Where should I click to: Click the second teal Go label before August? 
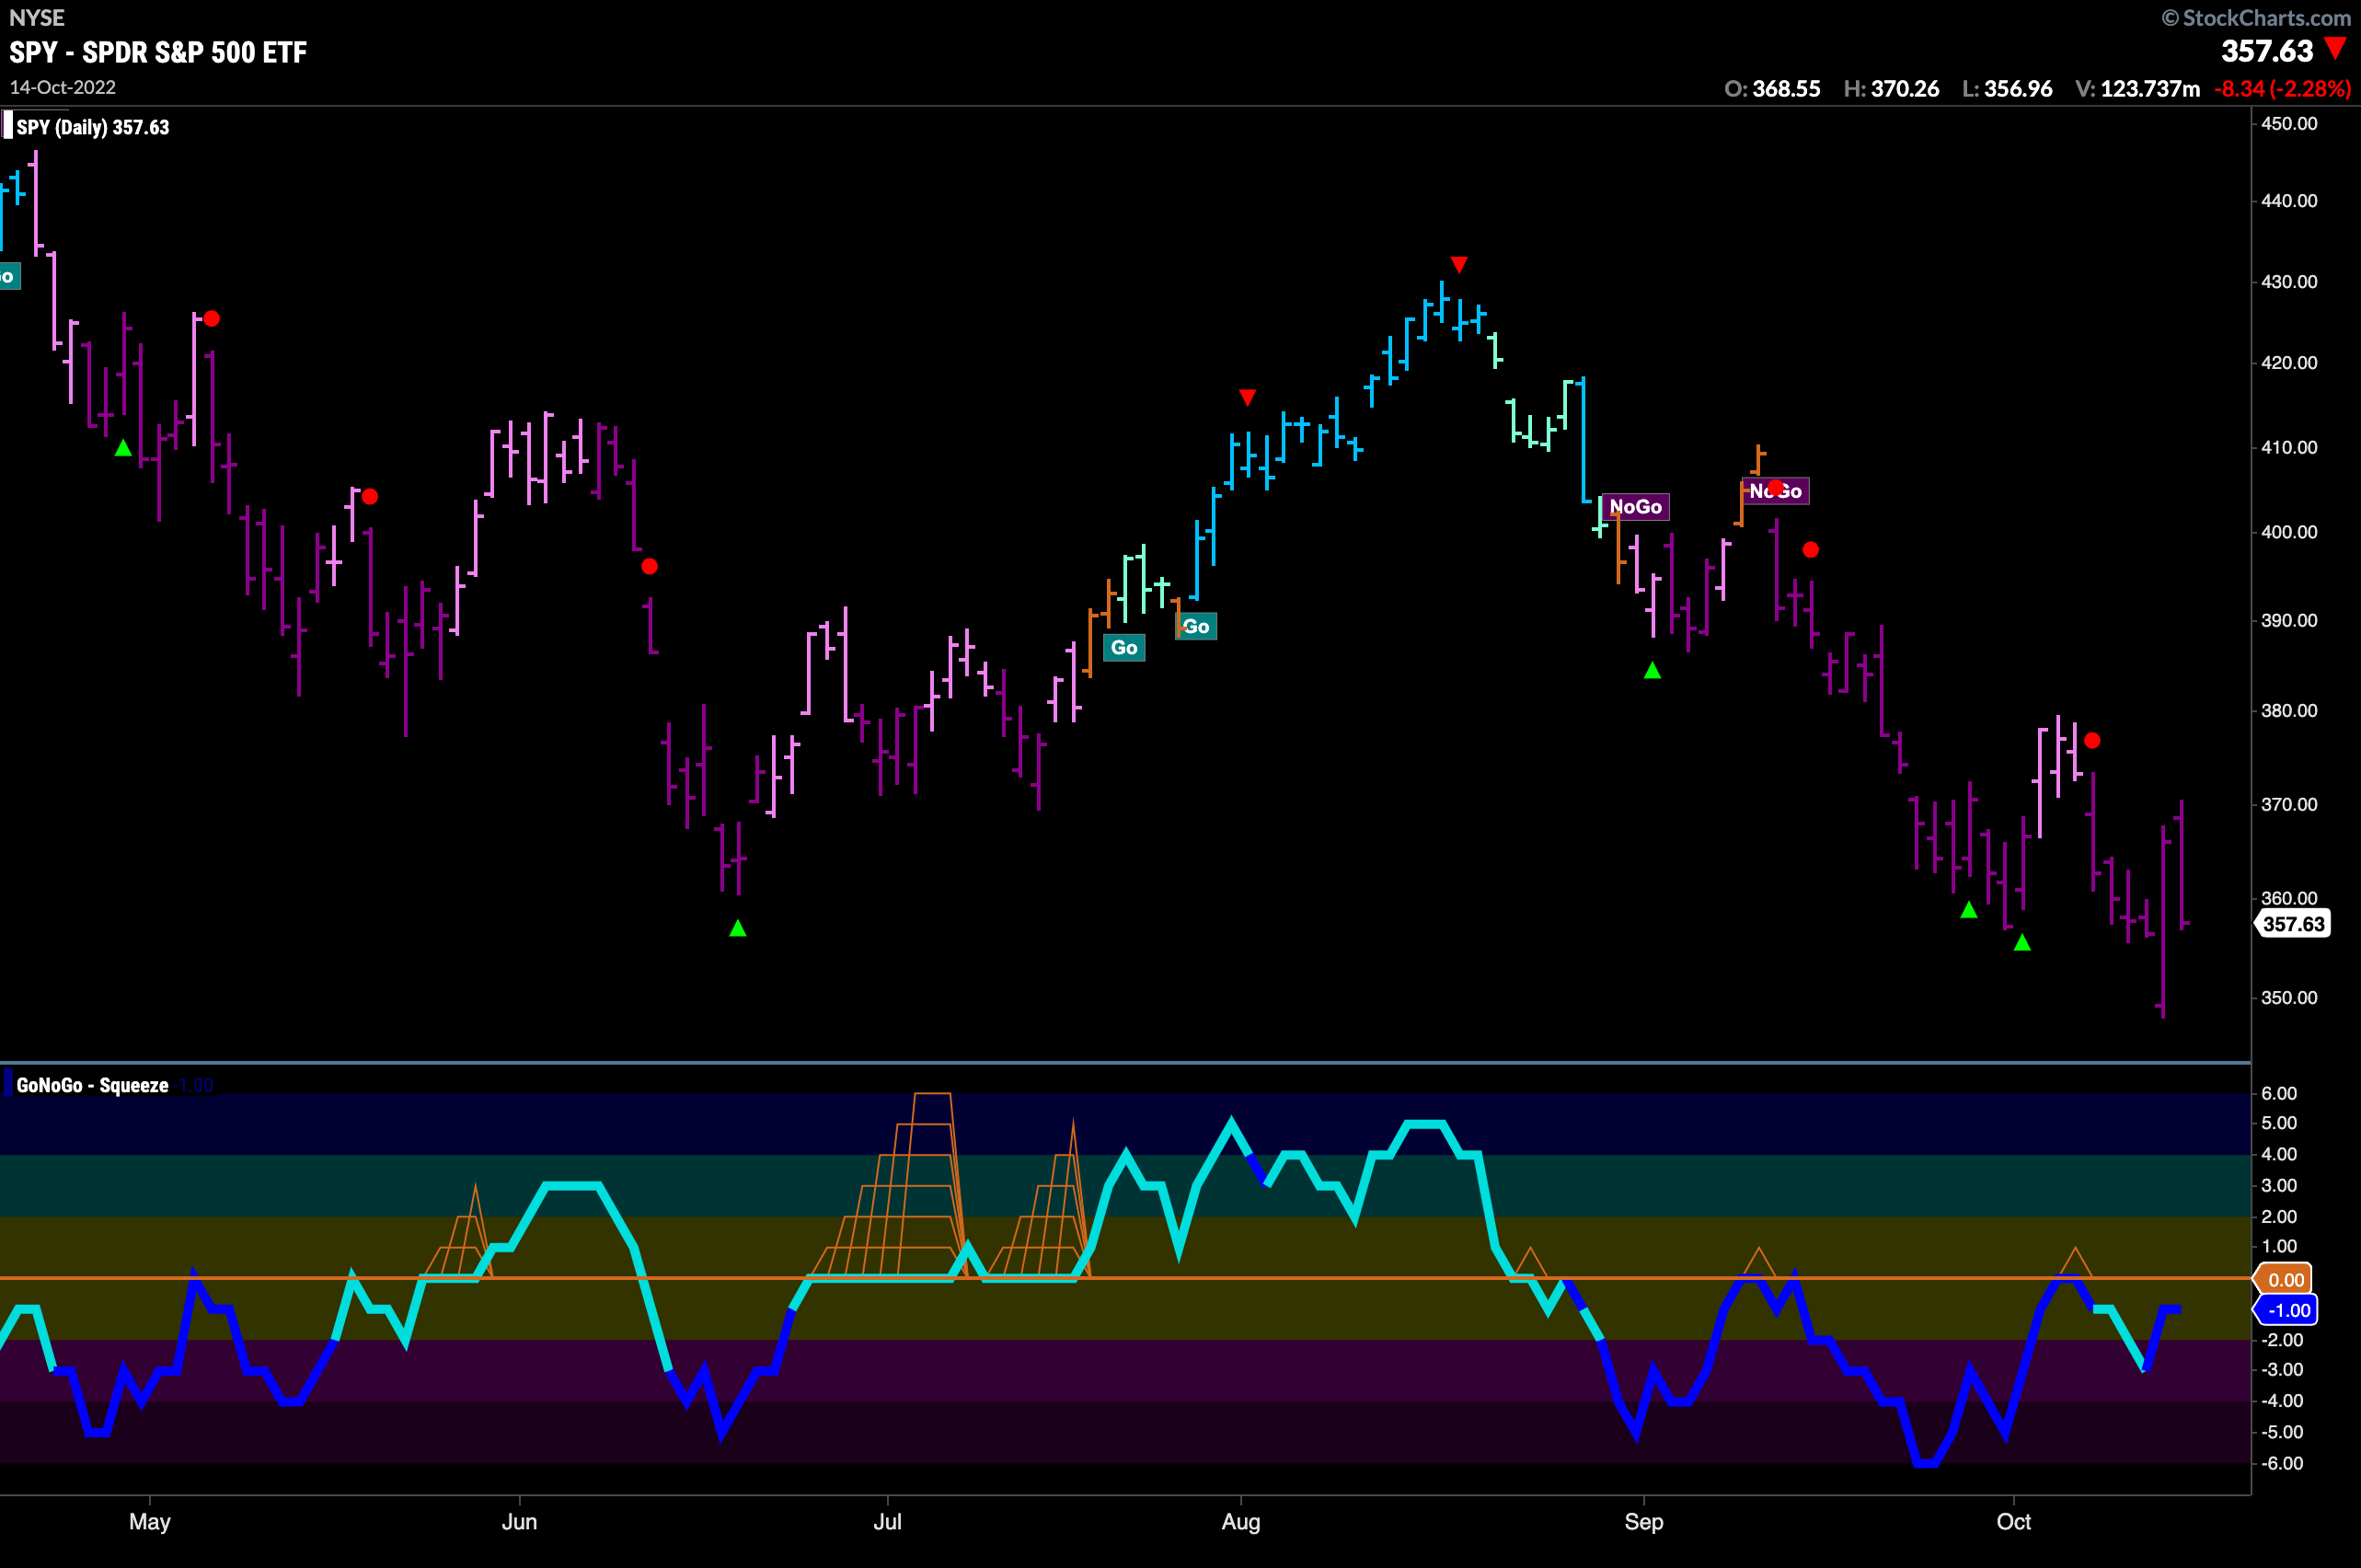point(1196,627)
